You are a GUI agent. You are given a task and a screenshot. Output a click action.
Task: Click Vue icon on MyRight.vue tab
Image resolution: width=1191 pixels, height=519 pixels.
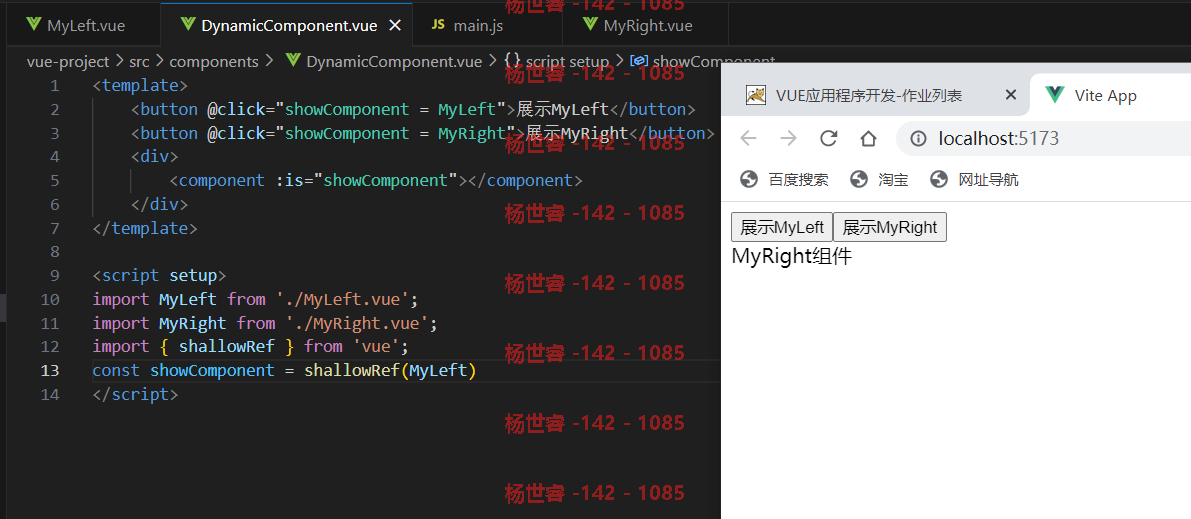pos(590,25)
